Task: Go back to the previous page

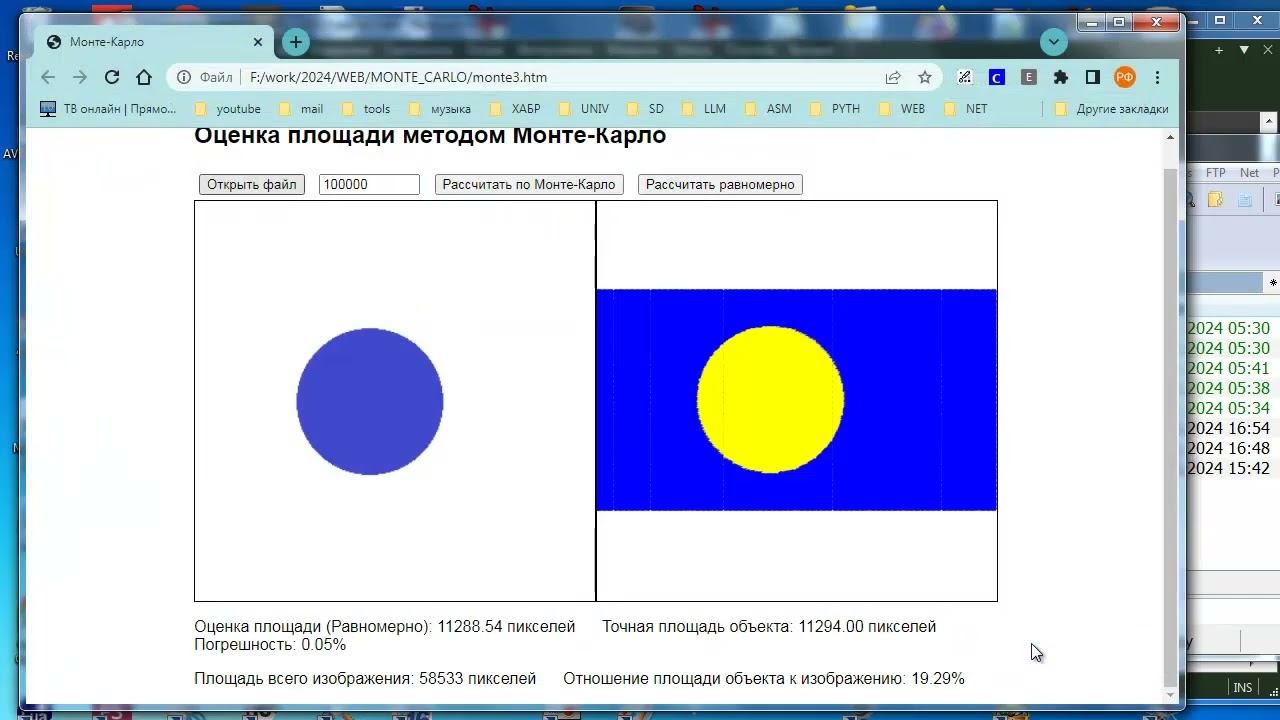Action: (48, 77)
